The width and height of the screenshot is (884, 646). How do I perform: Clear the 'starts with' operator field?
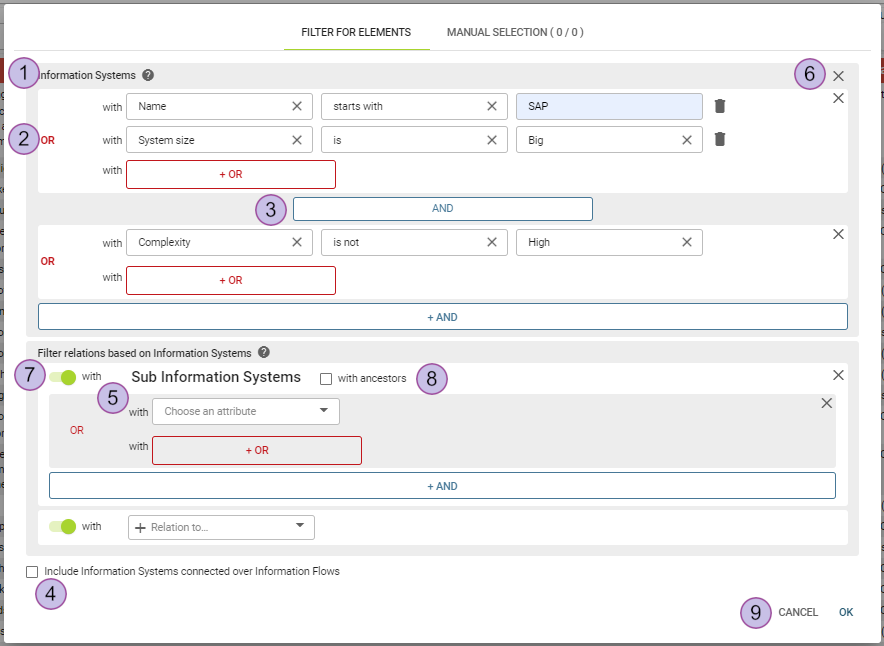pos(491,106)
